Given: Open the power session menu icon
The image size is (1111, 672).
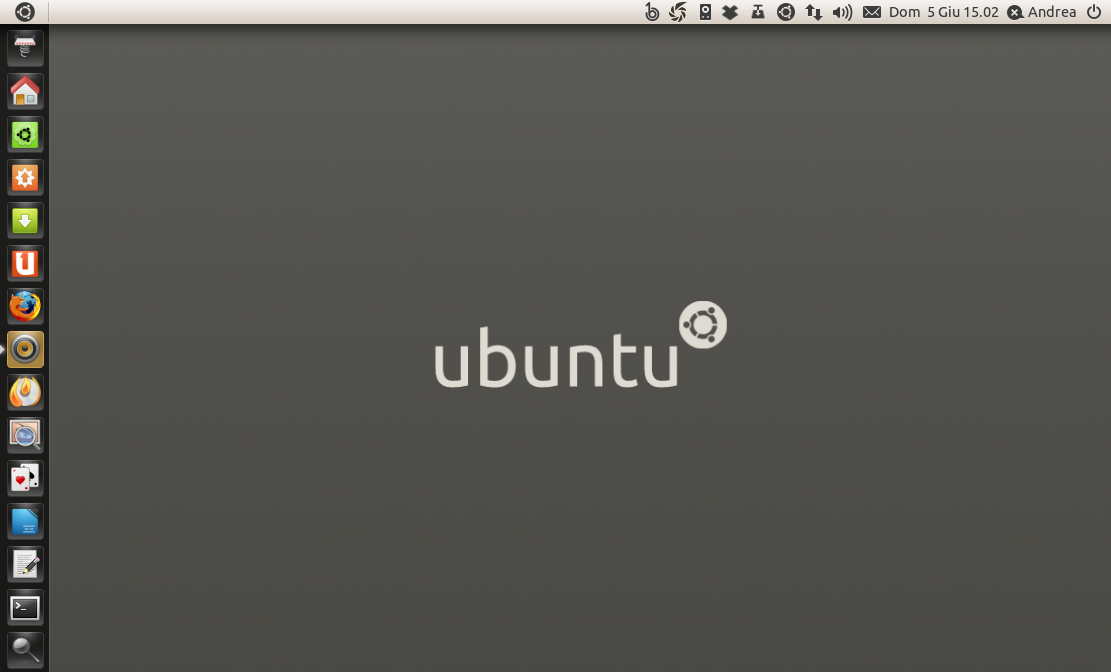Looking at the screenshot, I should (x=1094, y=12).
